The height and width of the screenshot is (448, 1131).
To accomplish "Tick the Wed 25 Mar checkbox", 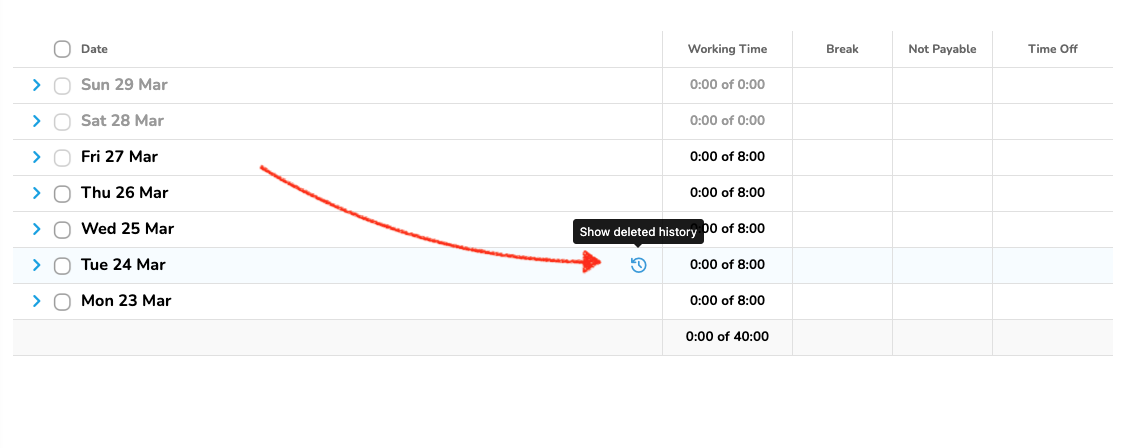I will coord(62,229).
